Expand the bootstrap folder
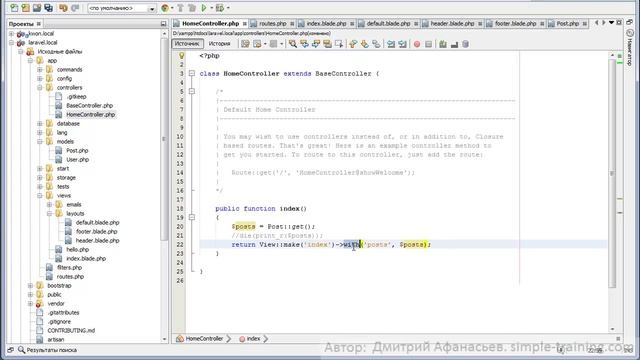 point(30,285)
